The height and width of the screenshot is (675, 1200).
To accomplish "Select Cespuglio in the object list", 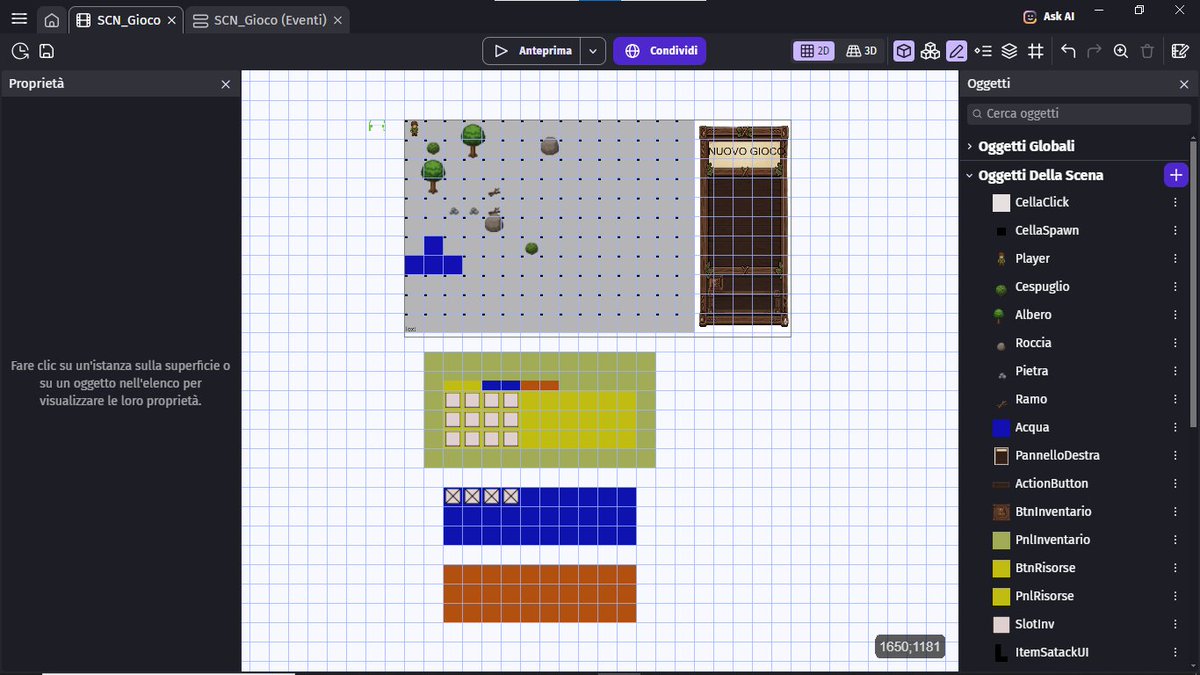I will click(1042, 286).
